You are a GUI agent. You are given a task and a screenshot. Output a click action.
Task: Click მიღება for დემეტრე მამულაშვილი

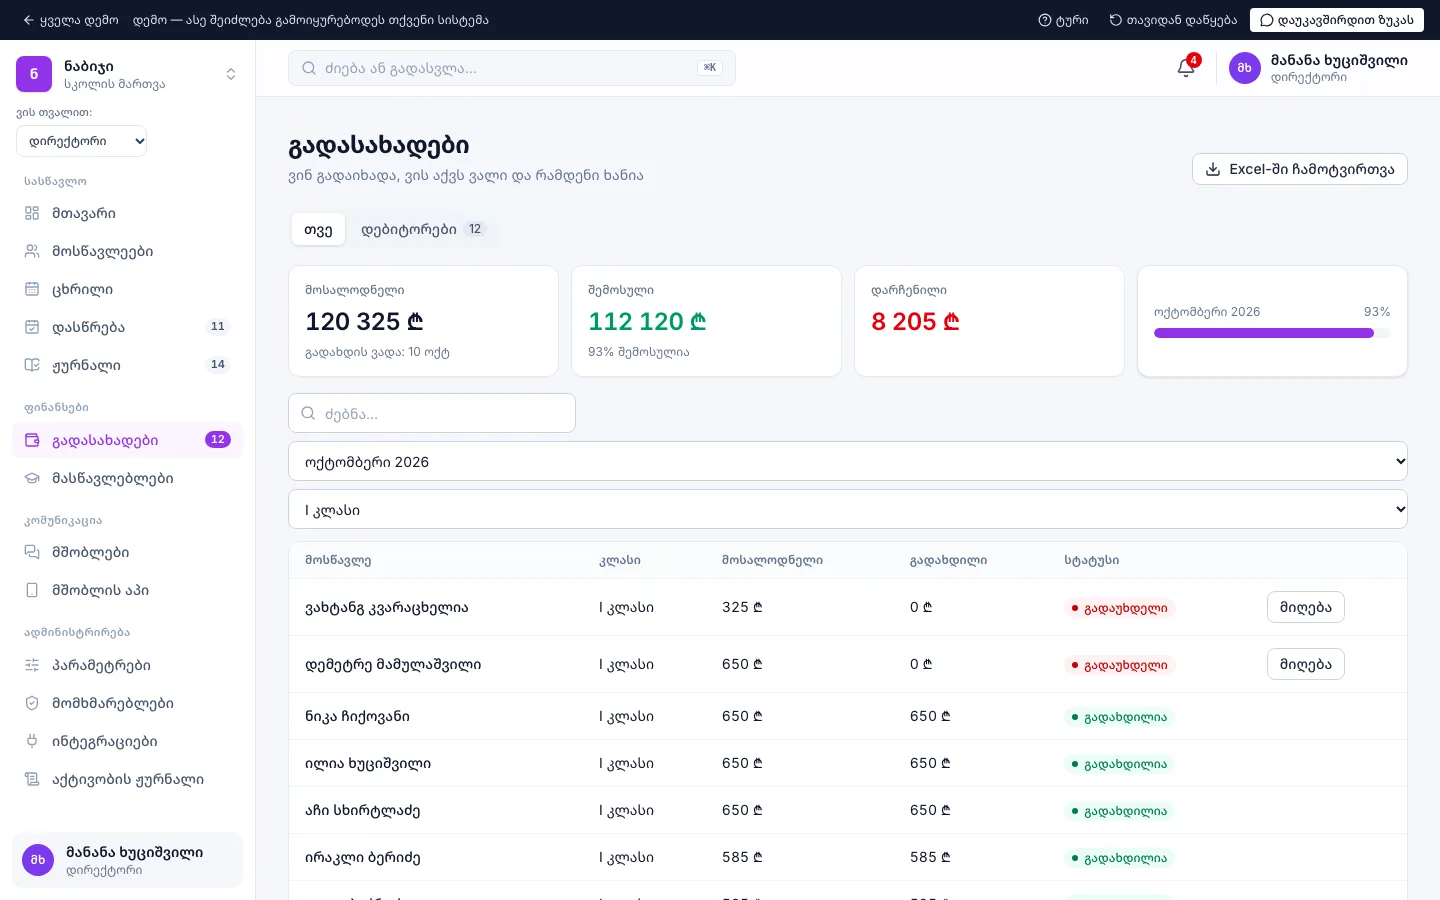tap(1306, 664)
